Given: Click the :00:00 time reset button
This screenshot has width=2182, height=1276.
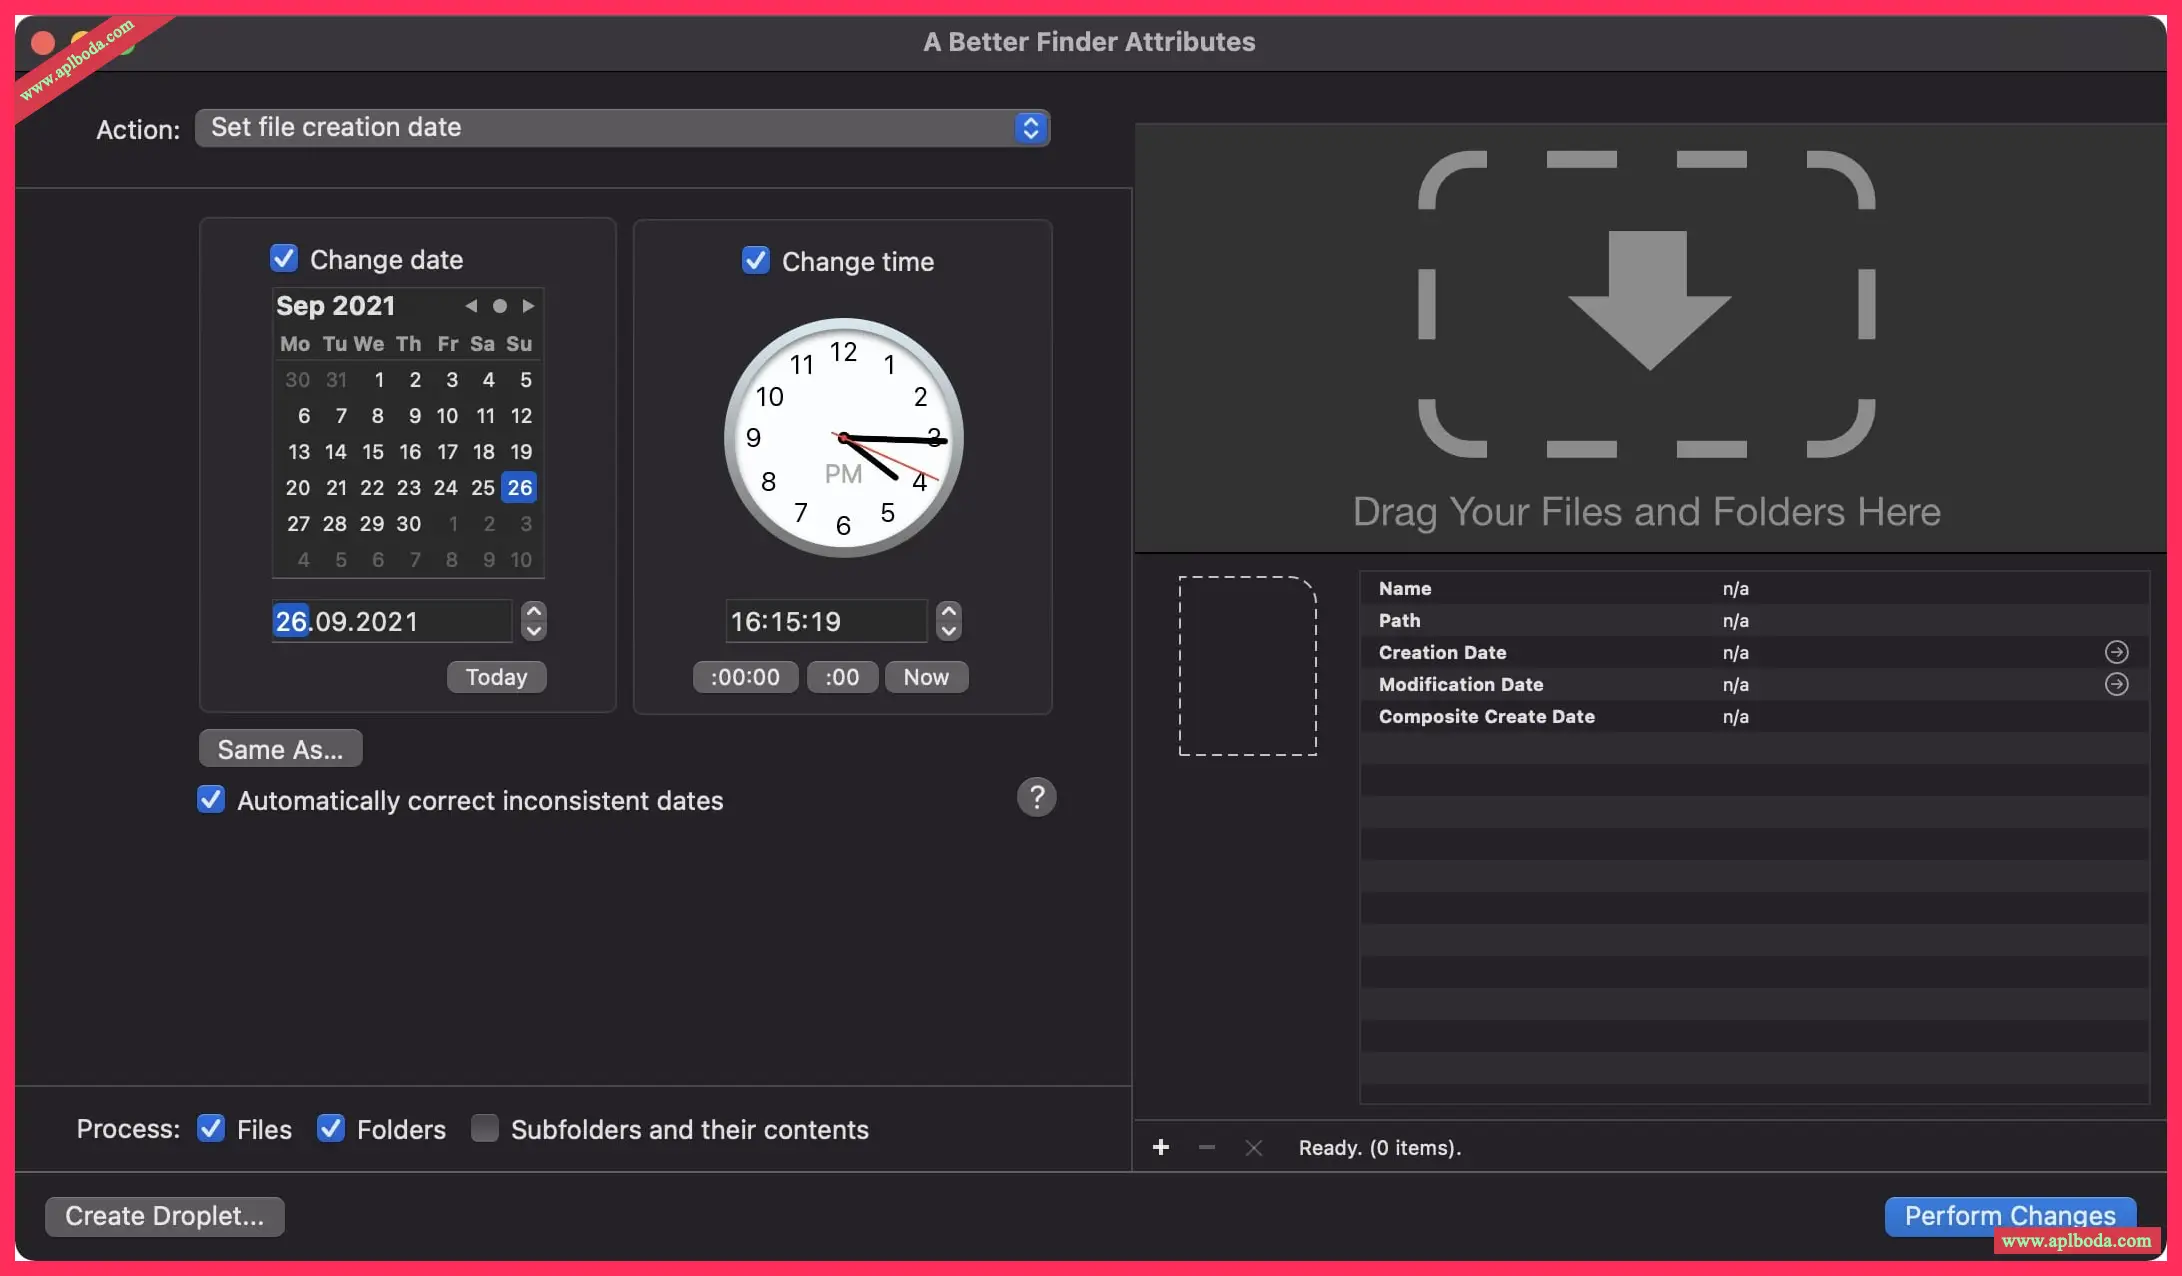Looking at the screenshot, I should (745, 677).
